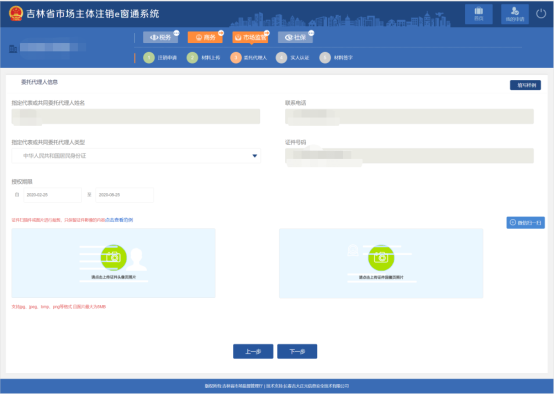Click the national emblem logo
554x395 pixels.
16,13
